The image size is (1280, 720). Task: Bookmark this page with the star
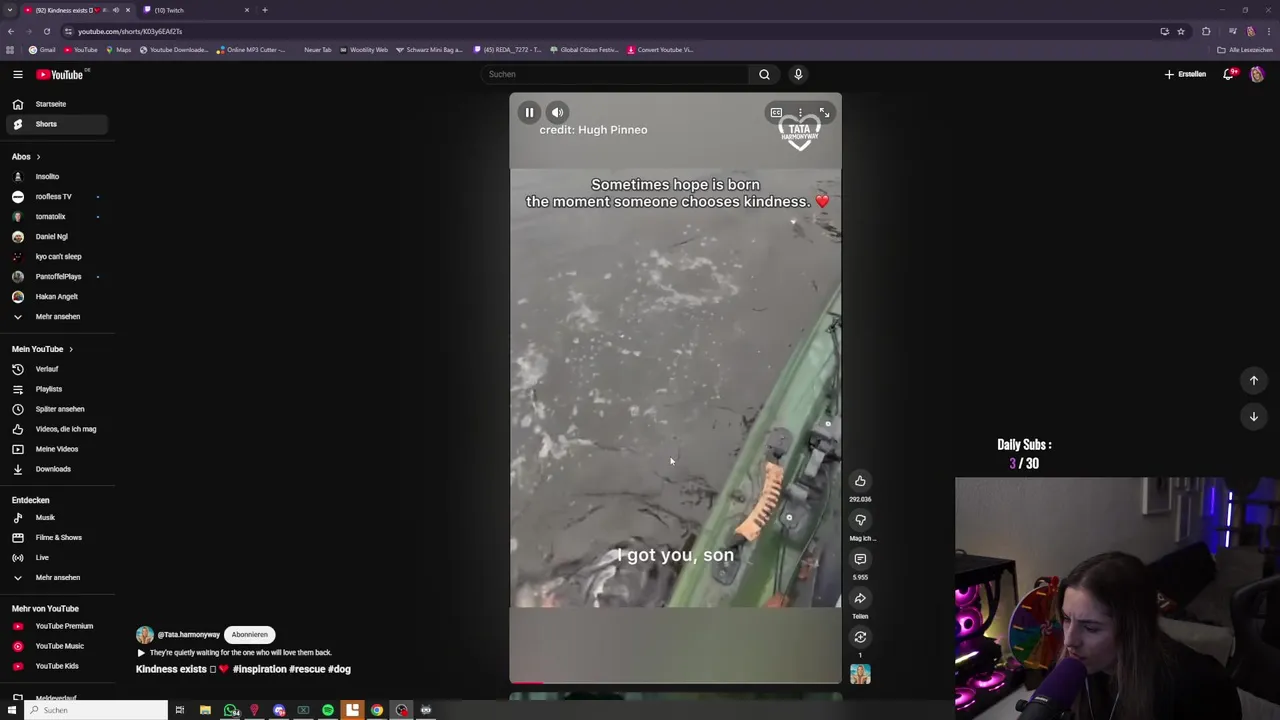pyautogui.click(x=1181, y=31)
